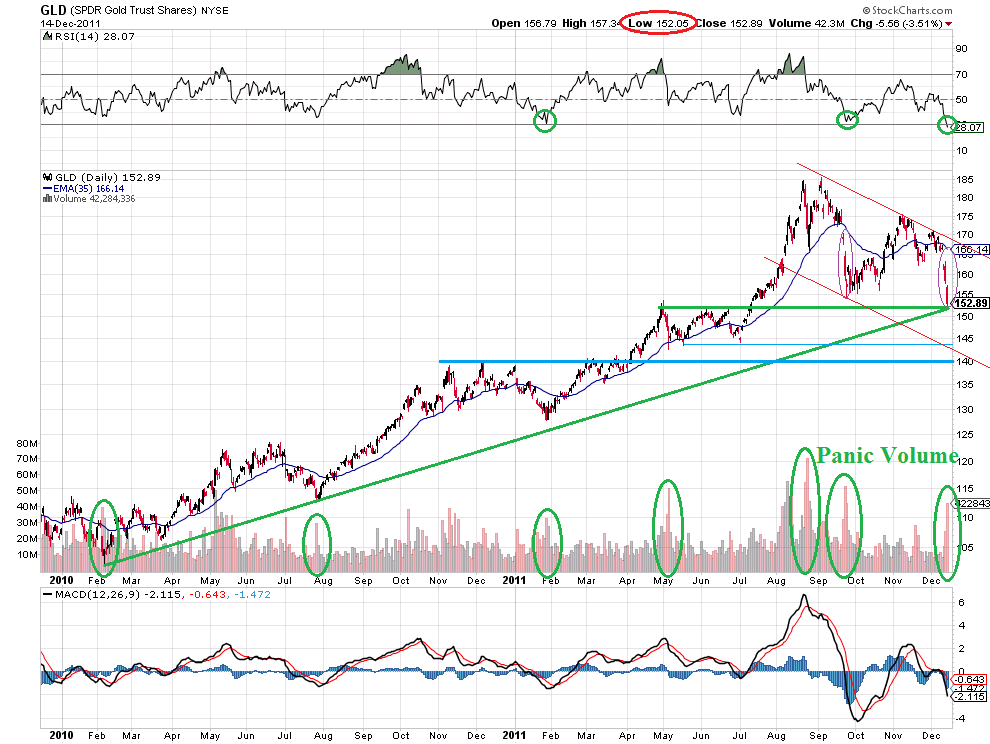
Task: Click the red -0.643 value in MACD legend
Action: pos(206,595)
